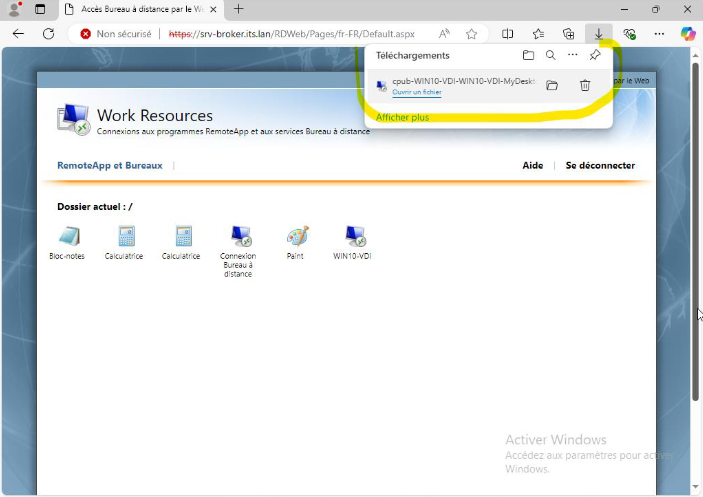This screenshot has width=703, height=497.
Task: Open more options in Téléchargements panel
Action: coord(573,55)
